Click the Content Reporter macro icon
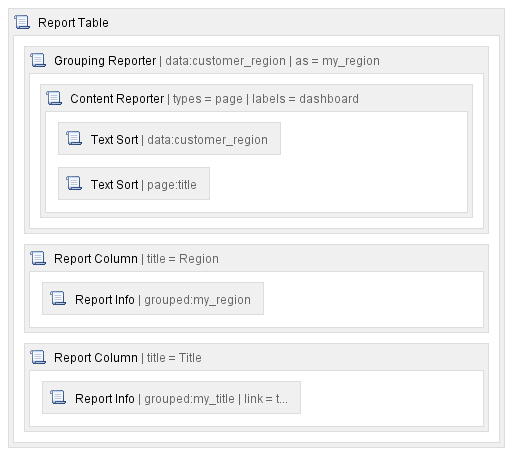 click(x=54, y=98)
